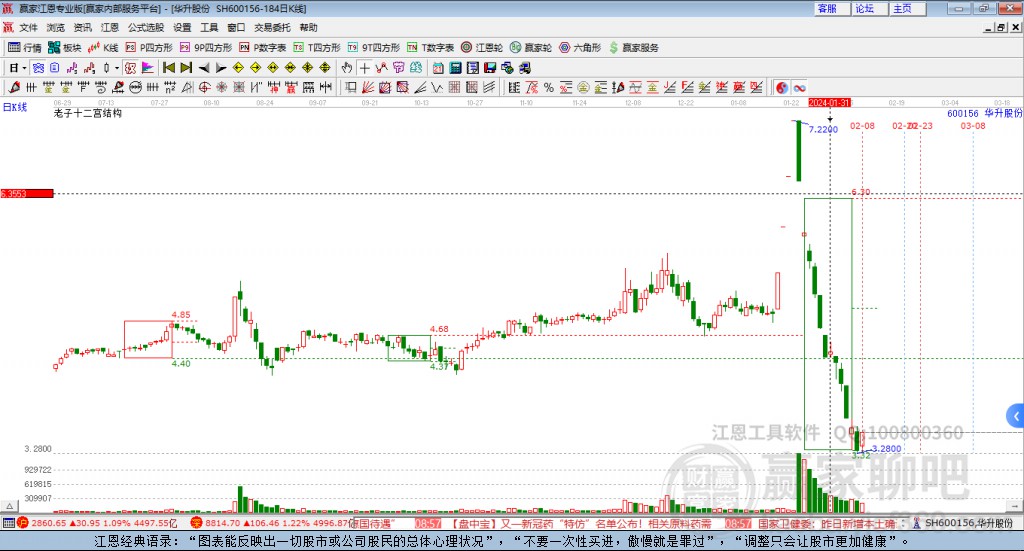Click the 论坛 forum button
The image size is (1024, 551).
click(869, 8)
